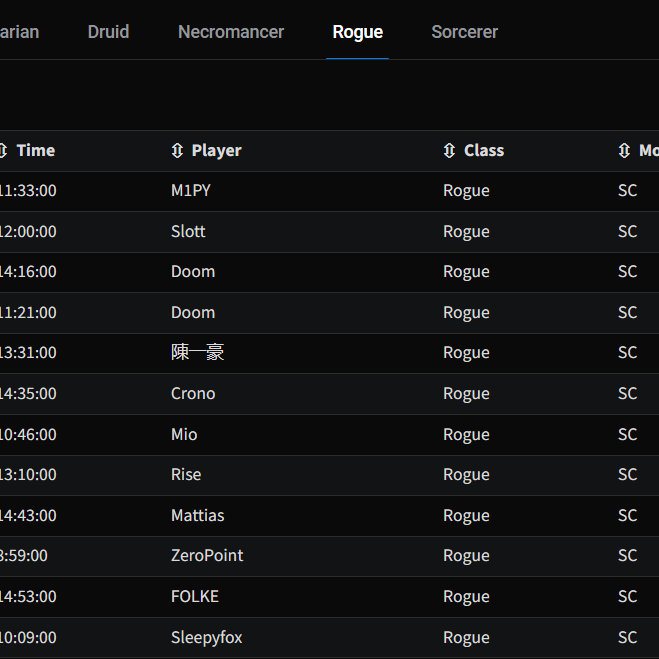Select the Rogue tab
This screenshot has width=659, height=659.
point(357,32)
